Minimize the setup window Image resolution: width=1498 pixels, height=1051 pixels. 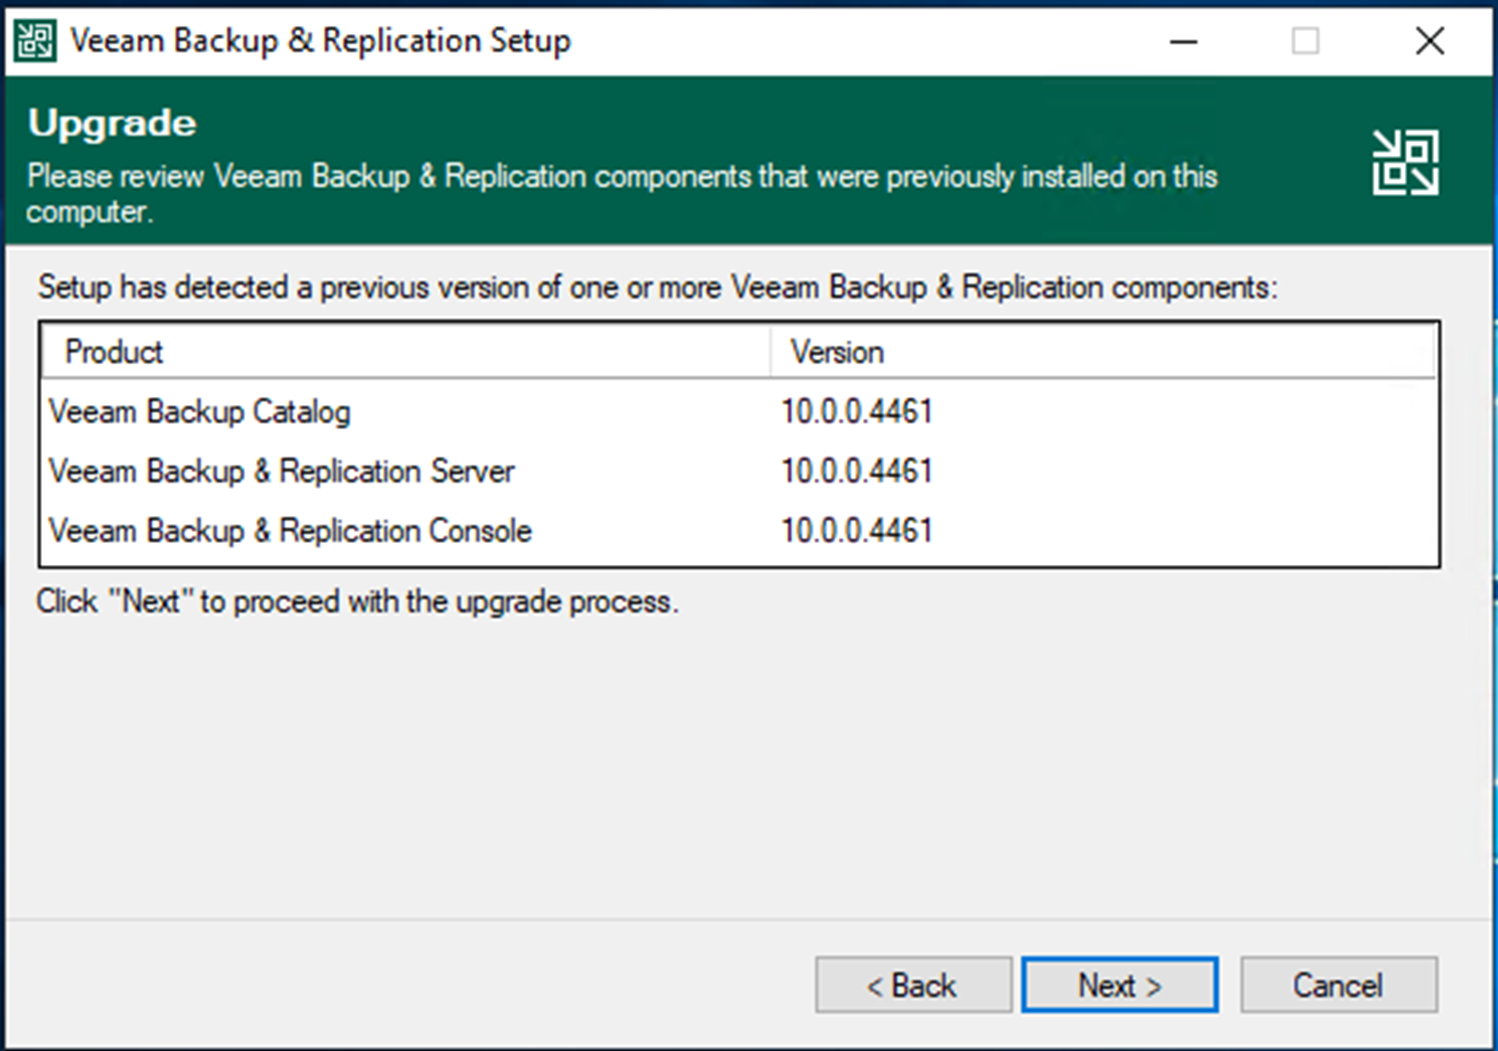1184,41
